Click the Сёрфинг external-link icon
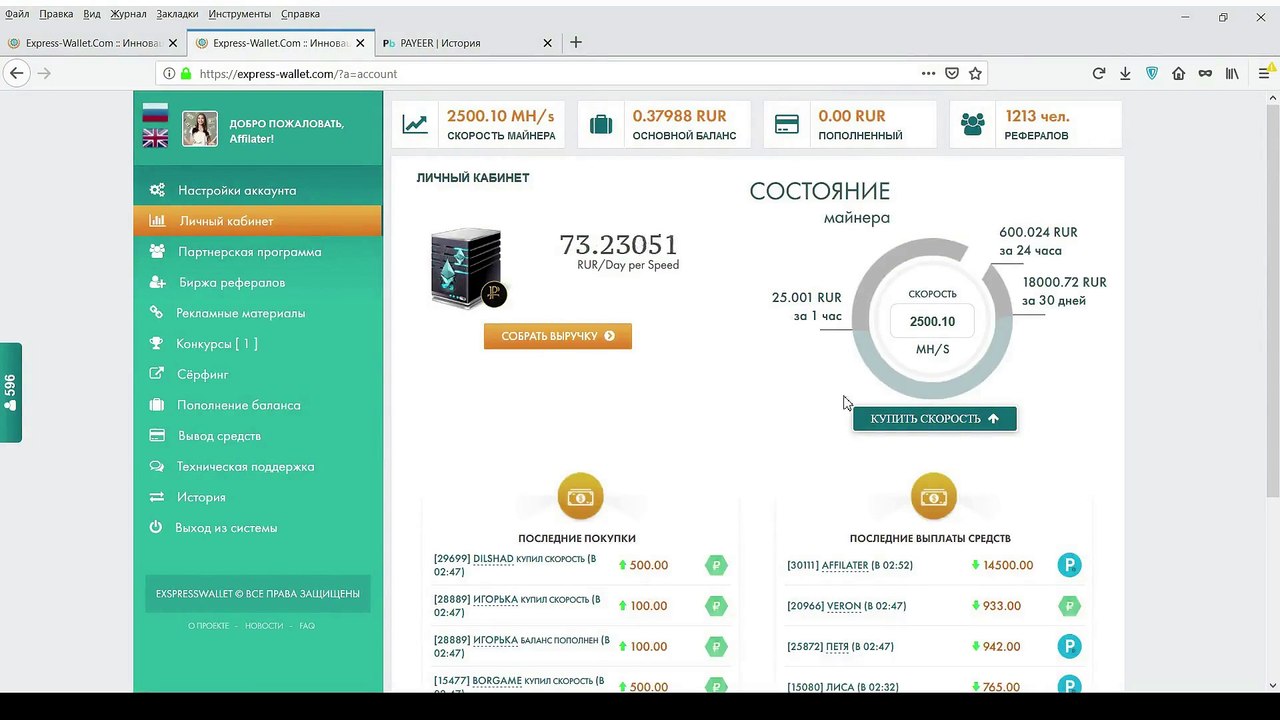The image size is (1280, 720). tap(156, 374)
